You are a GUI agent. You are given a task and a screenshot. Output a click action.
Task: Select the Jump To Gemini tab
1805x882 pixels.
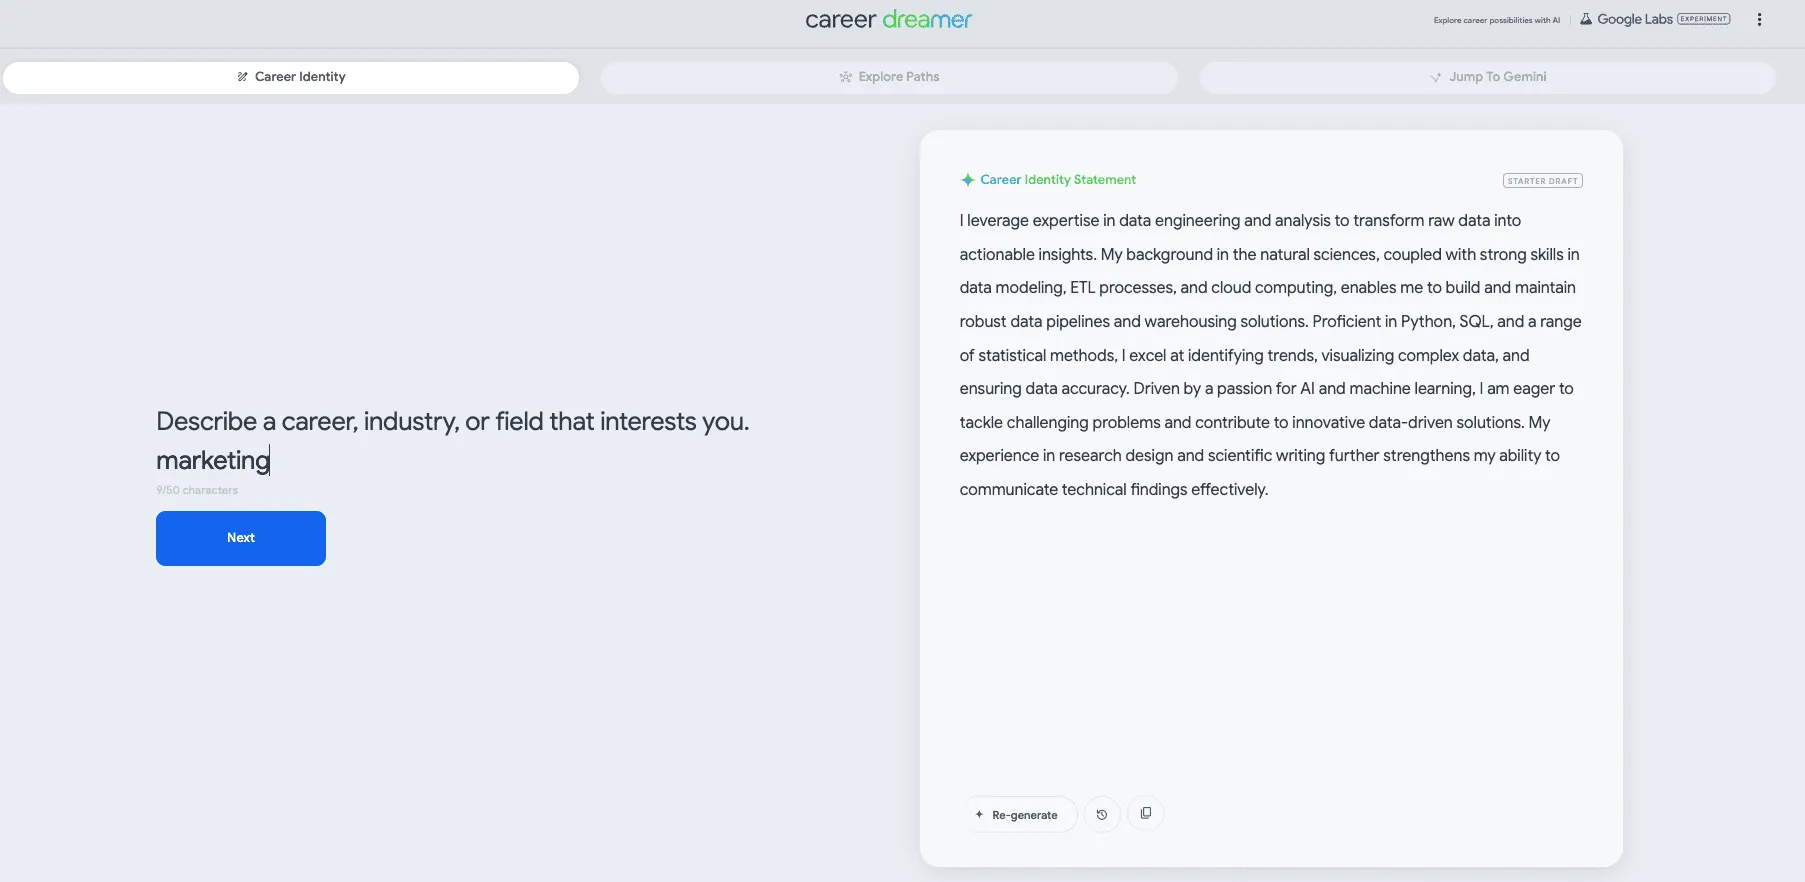1488,77
